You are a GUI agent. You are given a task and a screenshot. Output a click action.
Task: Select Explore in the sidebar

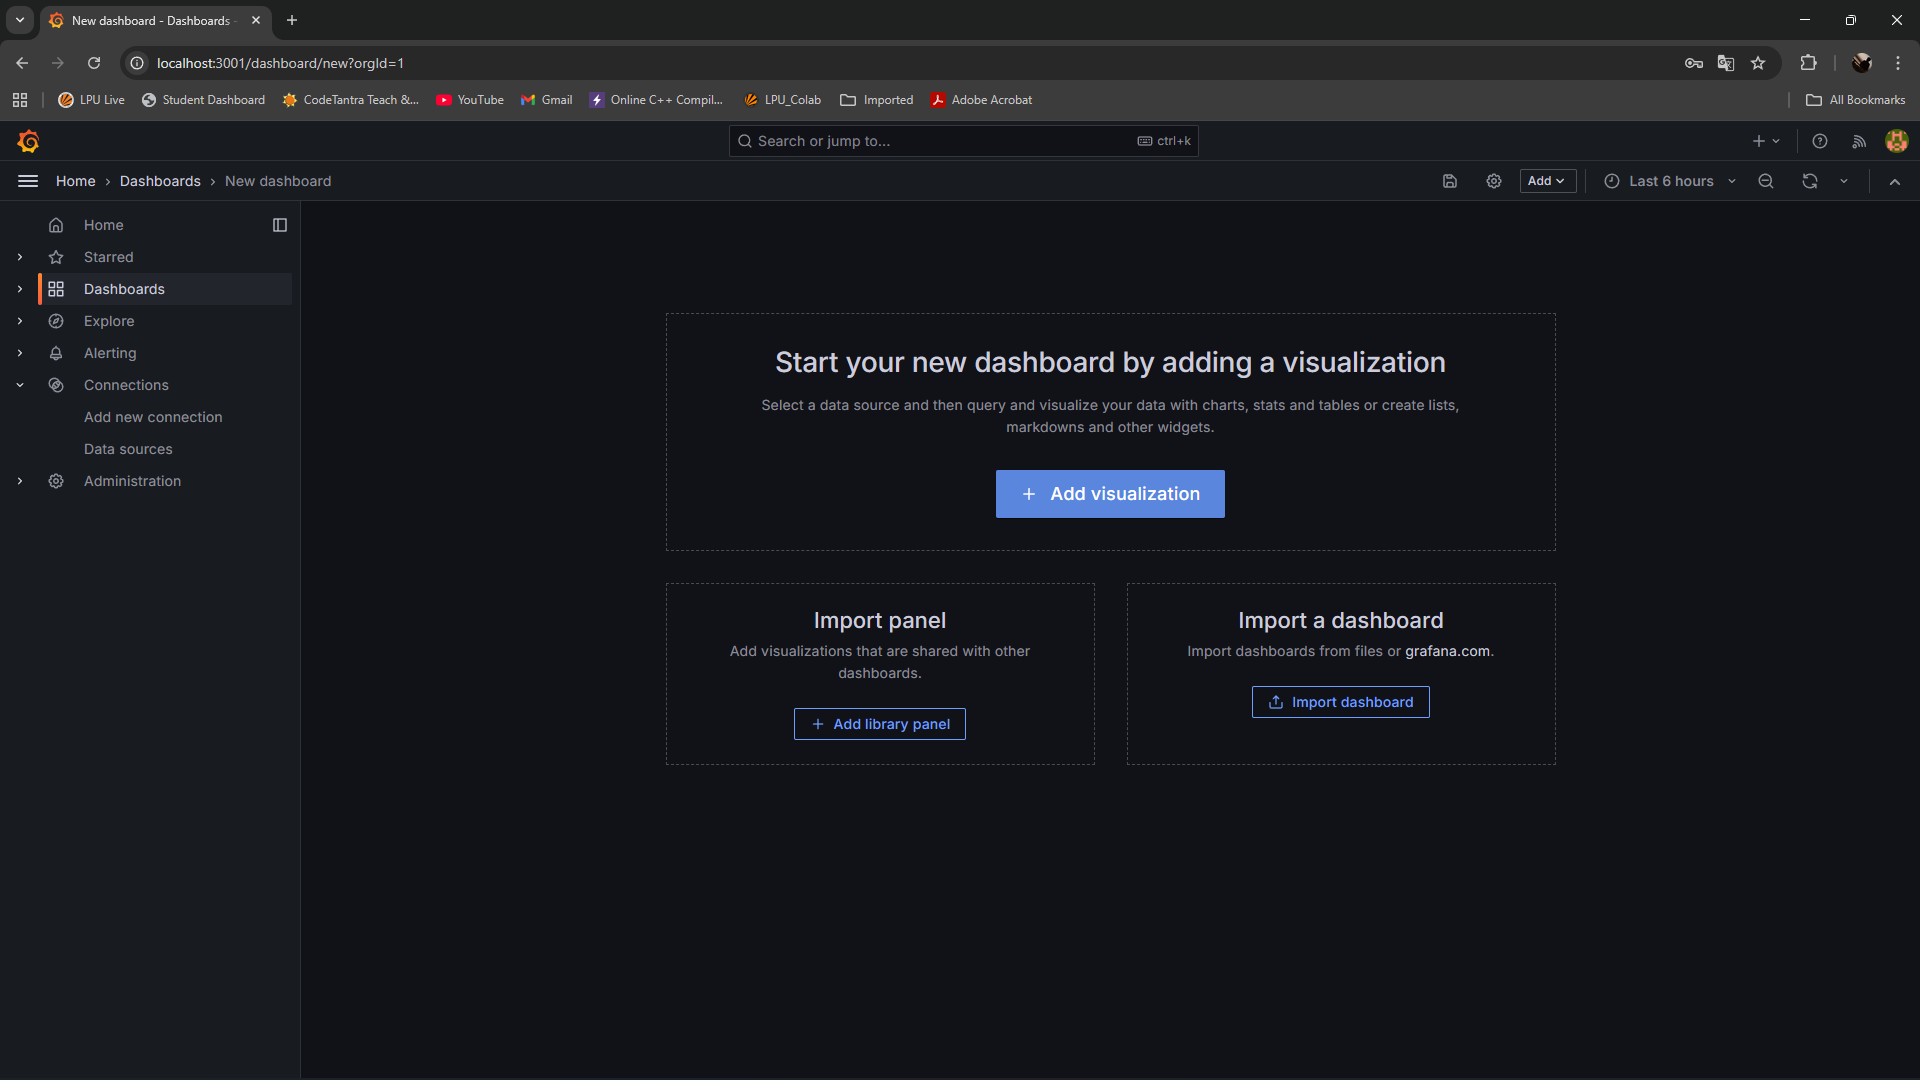(109, 321)
